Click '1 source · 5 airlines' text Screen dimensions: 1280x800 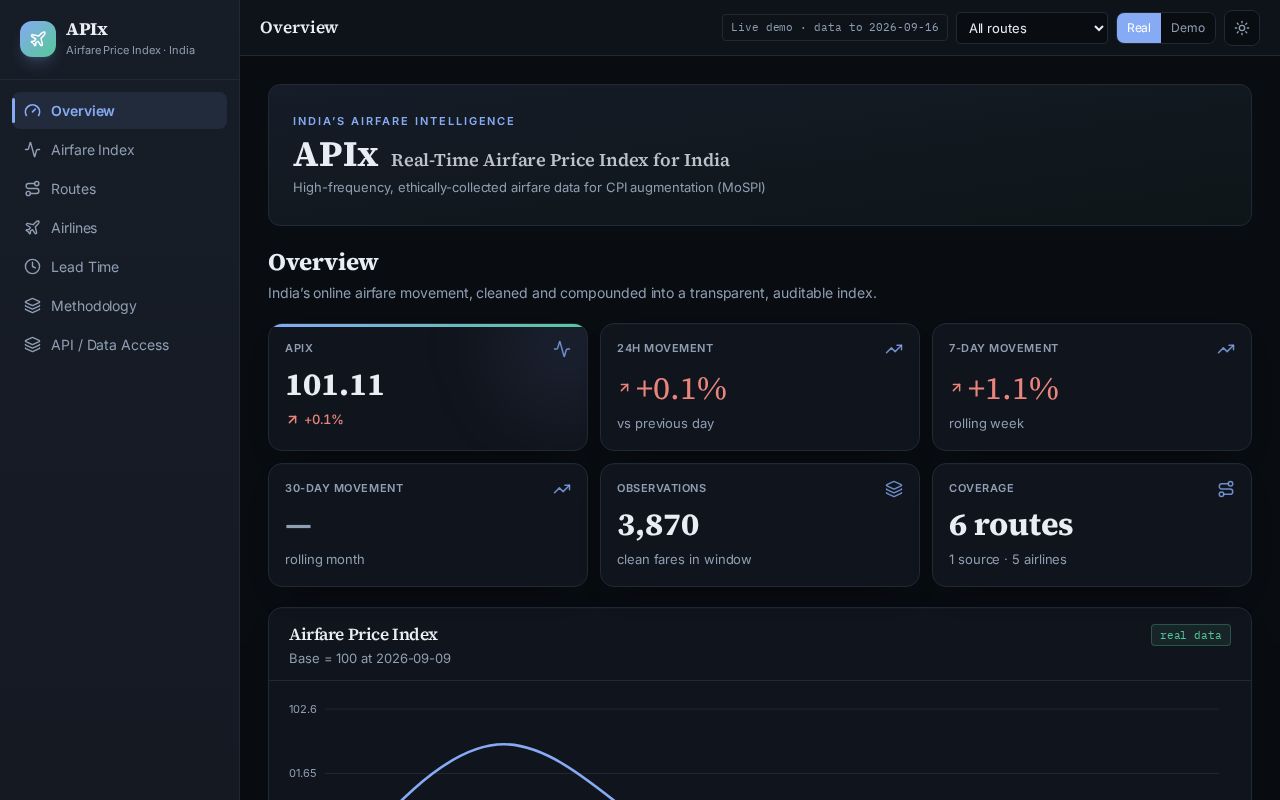tap(1008, 560)
